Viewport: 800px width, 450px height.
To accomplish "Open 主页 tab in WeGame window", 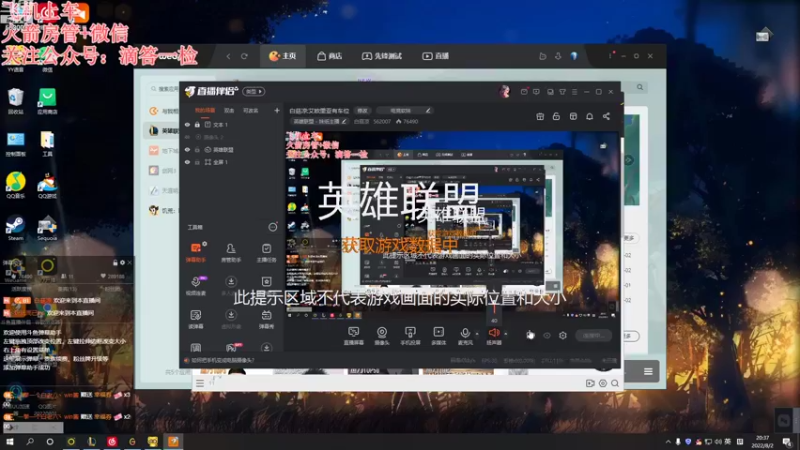I will click(x=283, y=56).
